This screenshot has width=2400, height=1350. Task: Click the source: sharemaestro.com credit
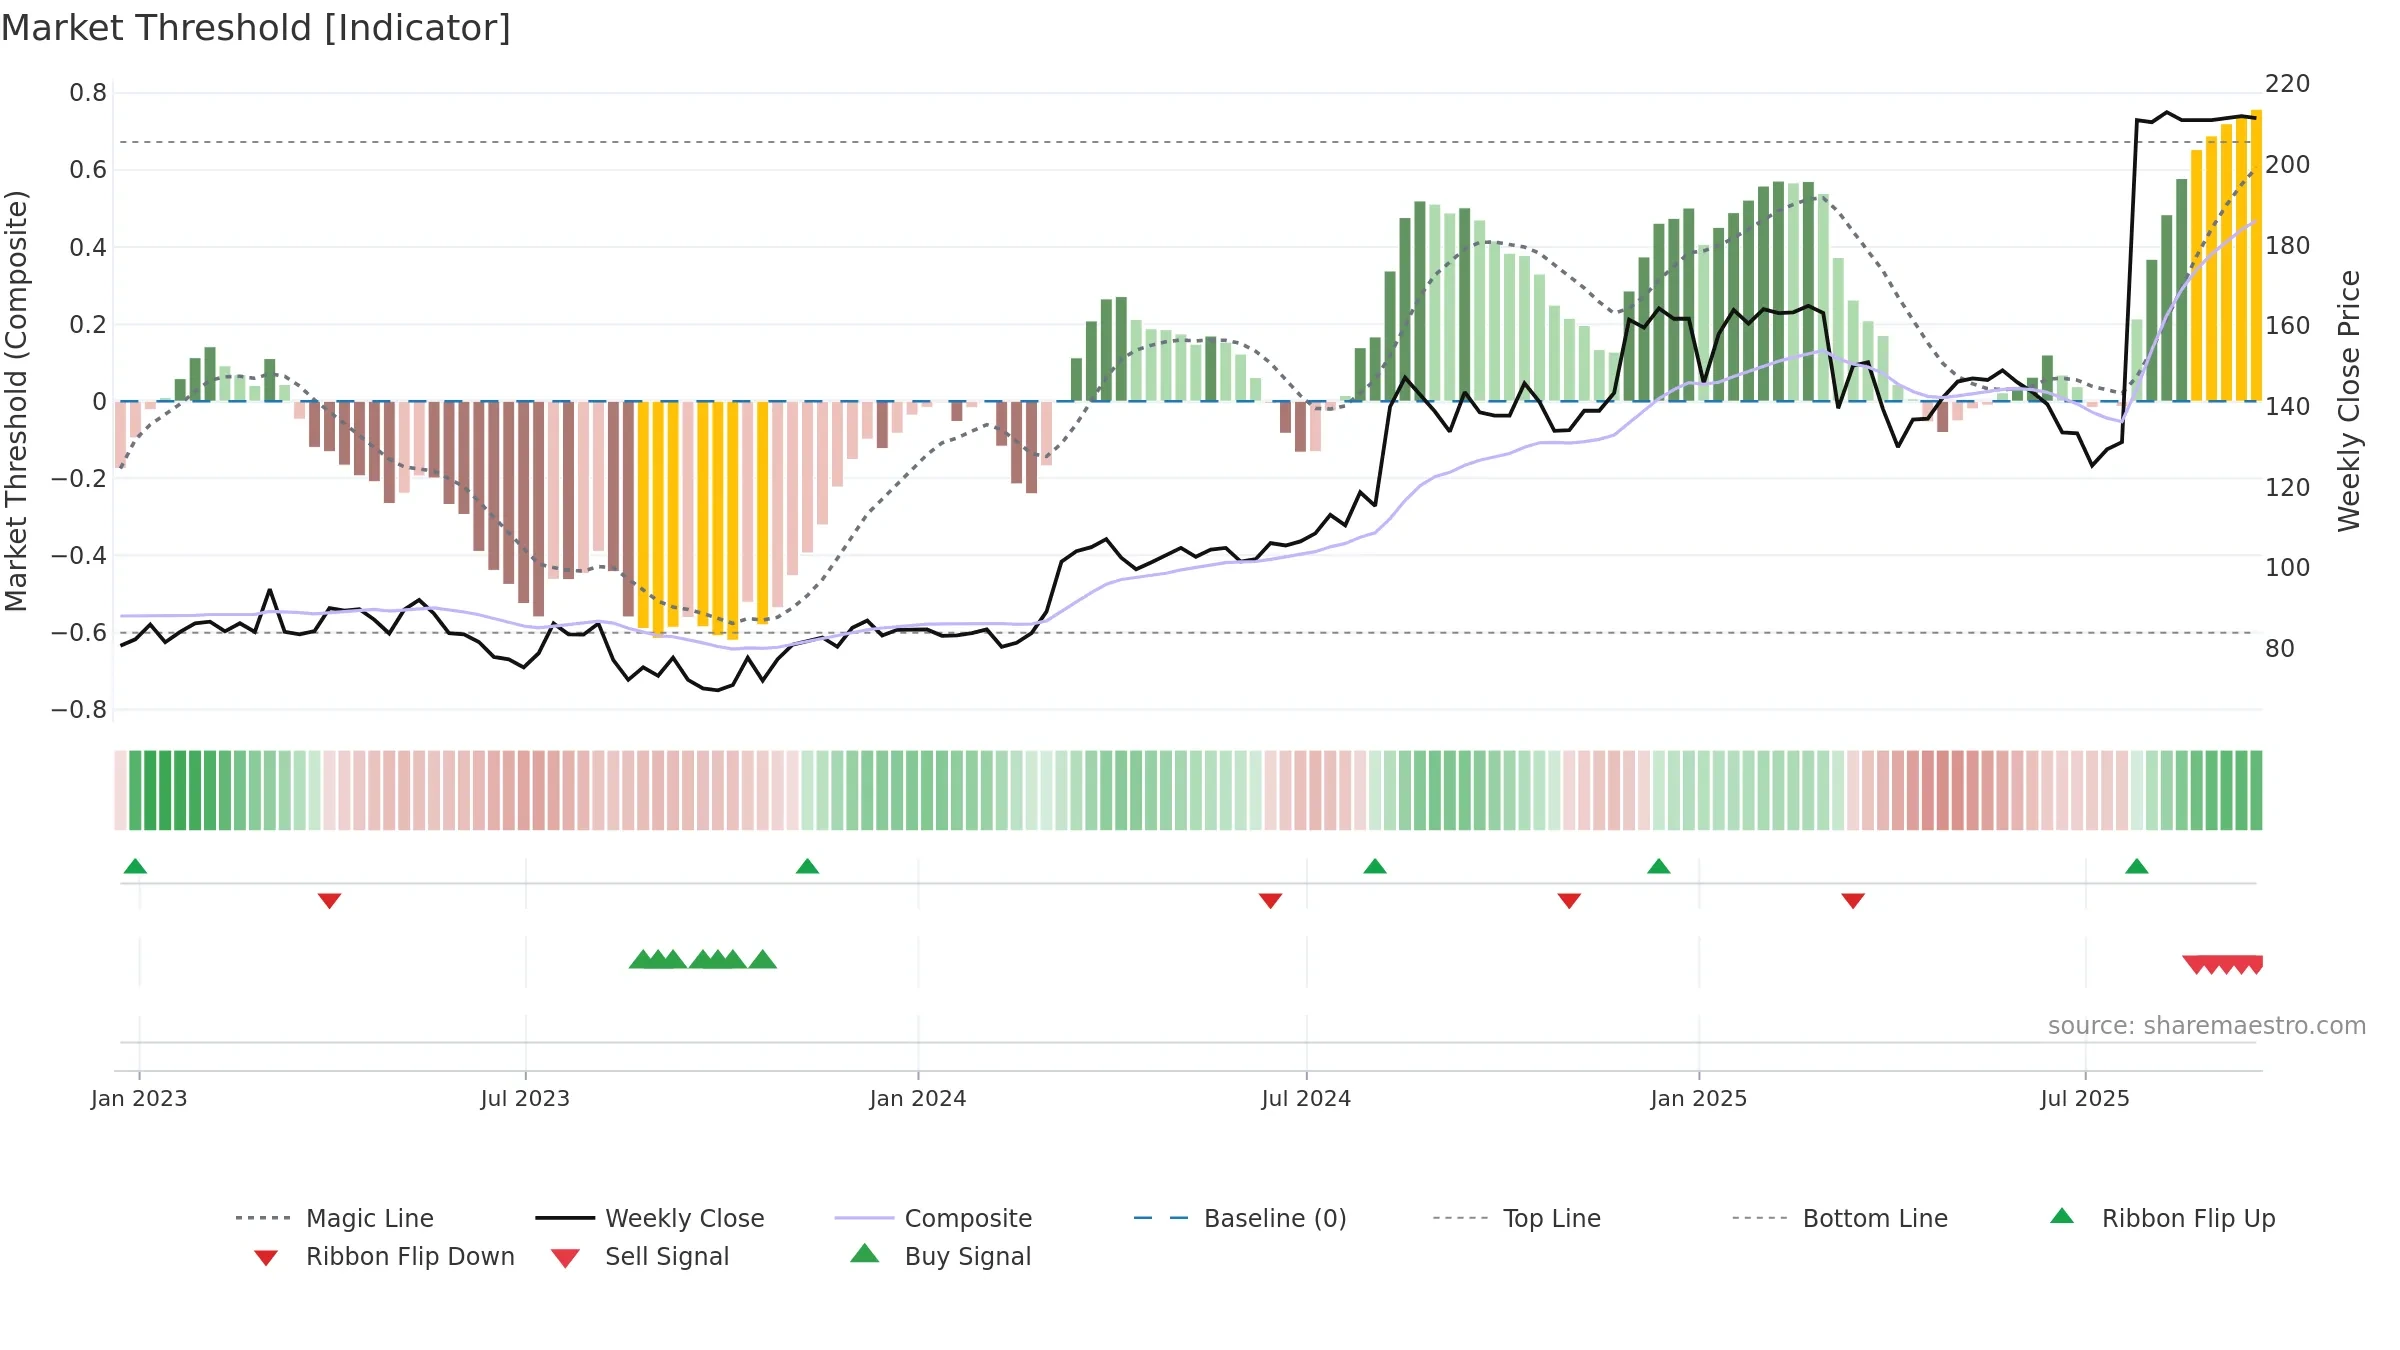pyautogui.click(x=2207, y=1026)
